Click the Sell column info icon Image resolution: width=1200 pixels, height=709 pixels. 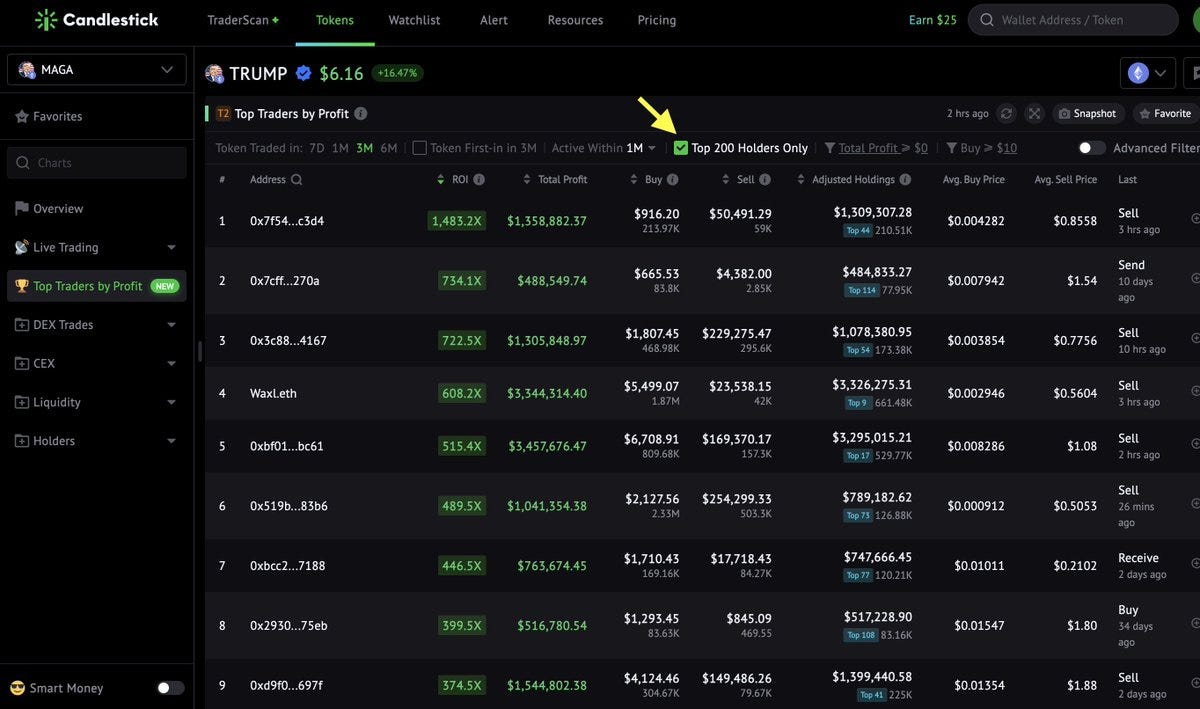765,180
